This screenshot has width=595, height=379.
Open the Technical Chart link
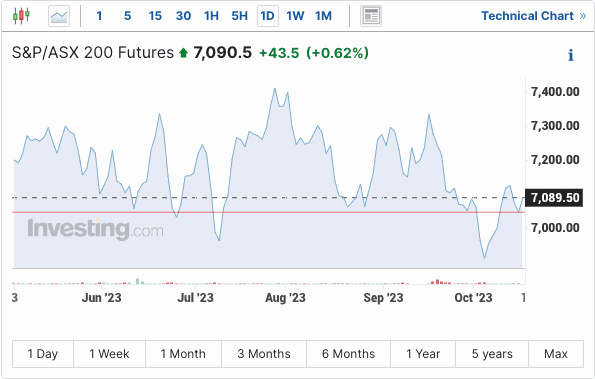527,16
